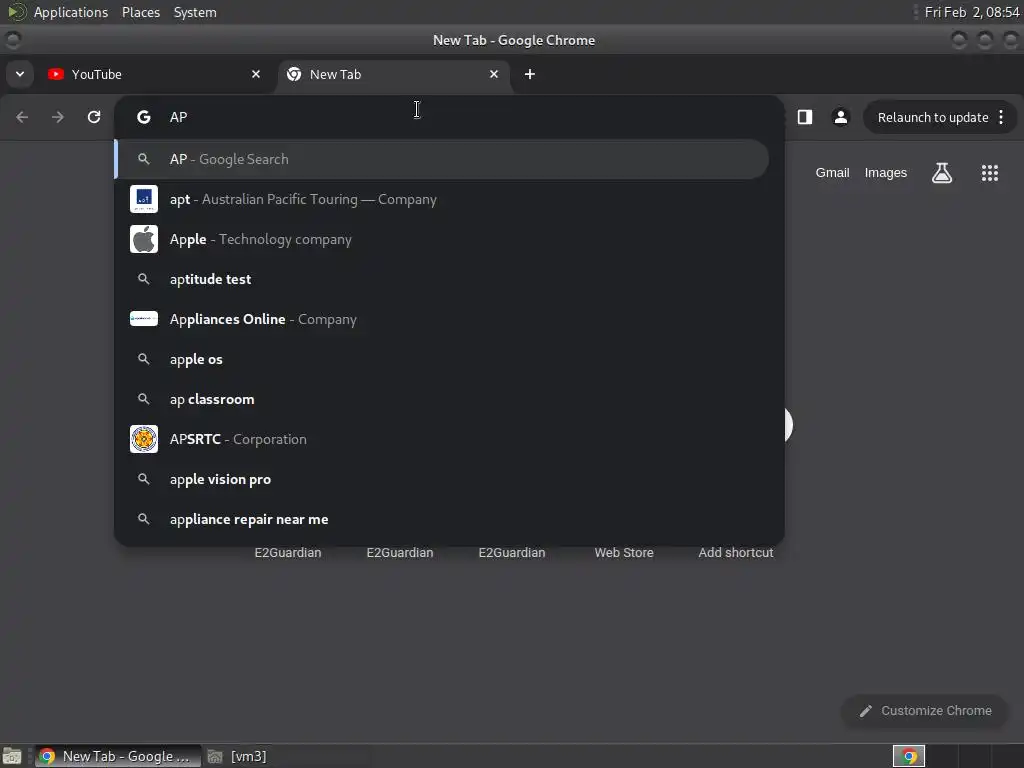Open the three-dot Chrome menu

(1001, 117)
